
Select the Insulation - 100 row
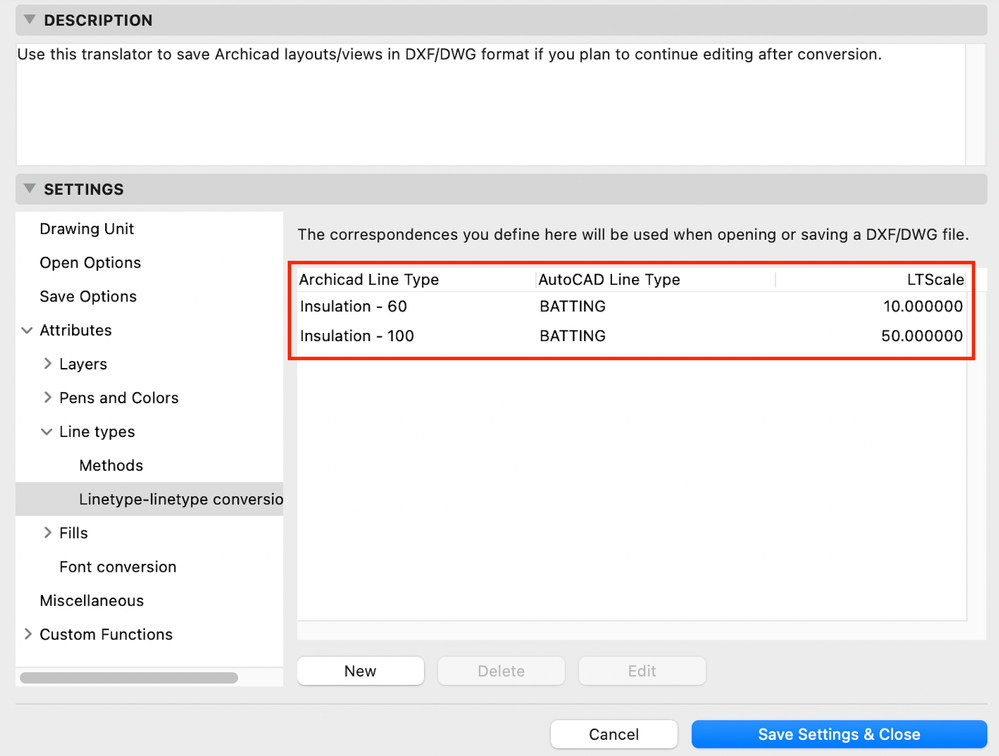631,336
